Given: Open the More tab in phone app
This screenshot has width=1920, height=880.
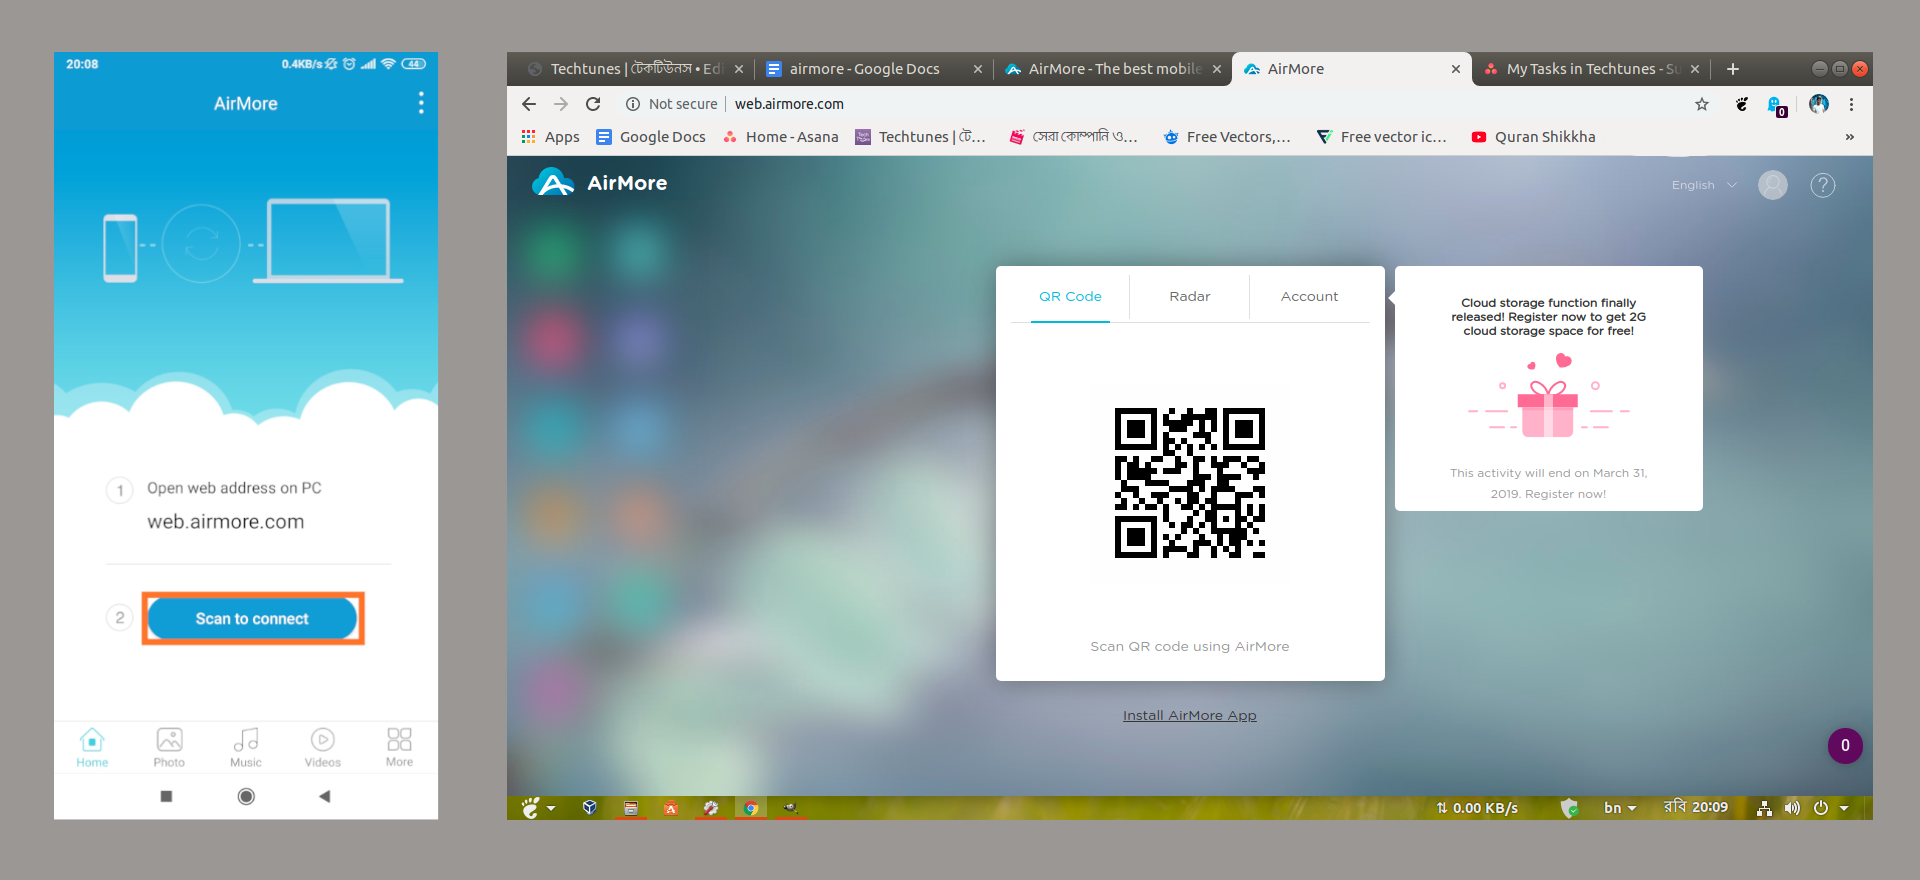Looking at the screenshot, I should pos(399,747).
